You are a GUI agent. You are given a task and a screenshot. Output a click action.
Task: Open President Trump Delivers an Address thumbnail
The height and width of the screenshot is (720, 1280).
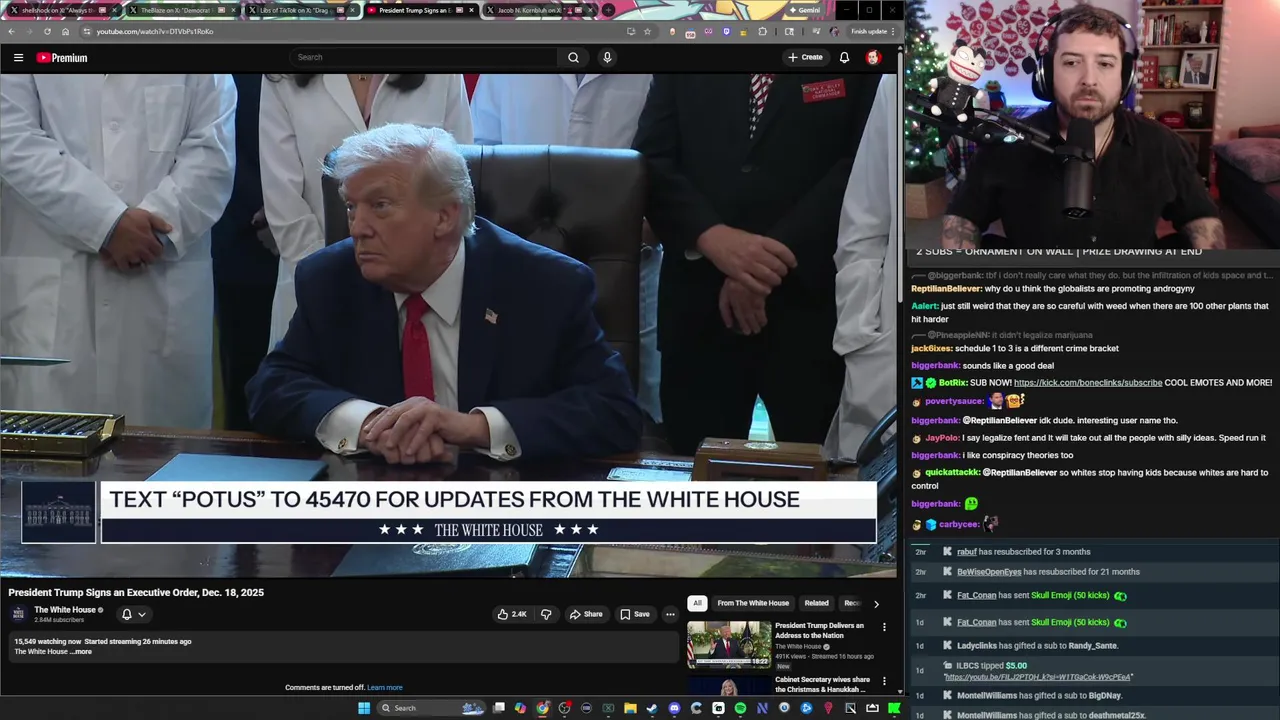(x=729, y=645)
